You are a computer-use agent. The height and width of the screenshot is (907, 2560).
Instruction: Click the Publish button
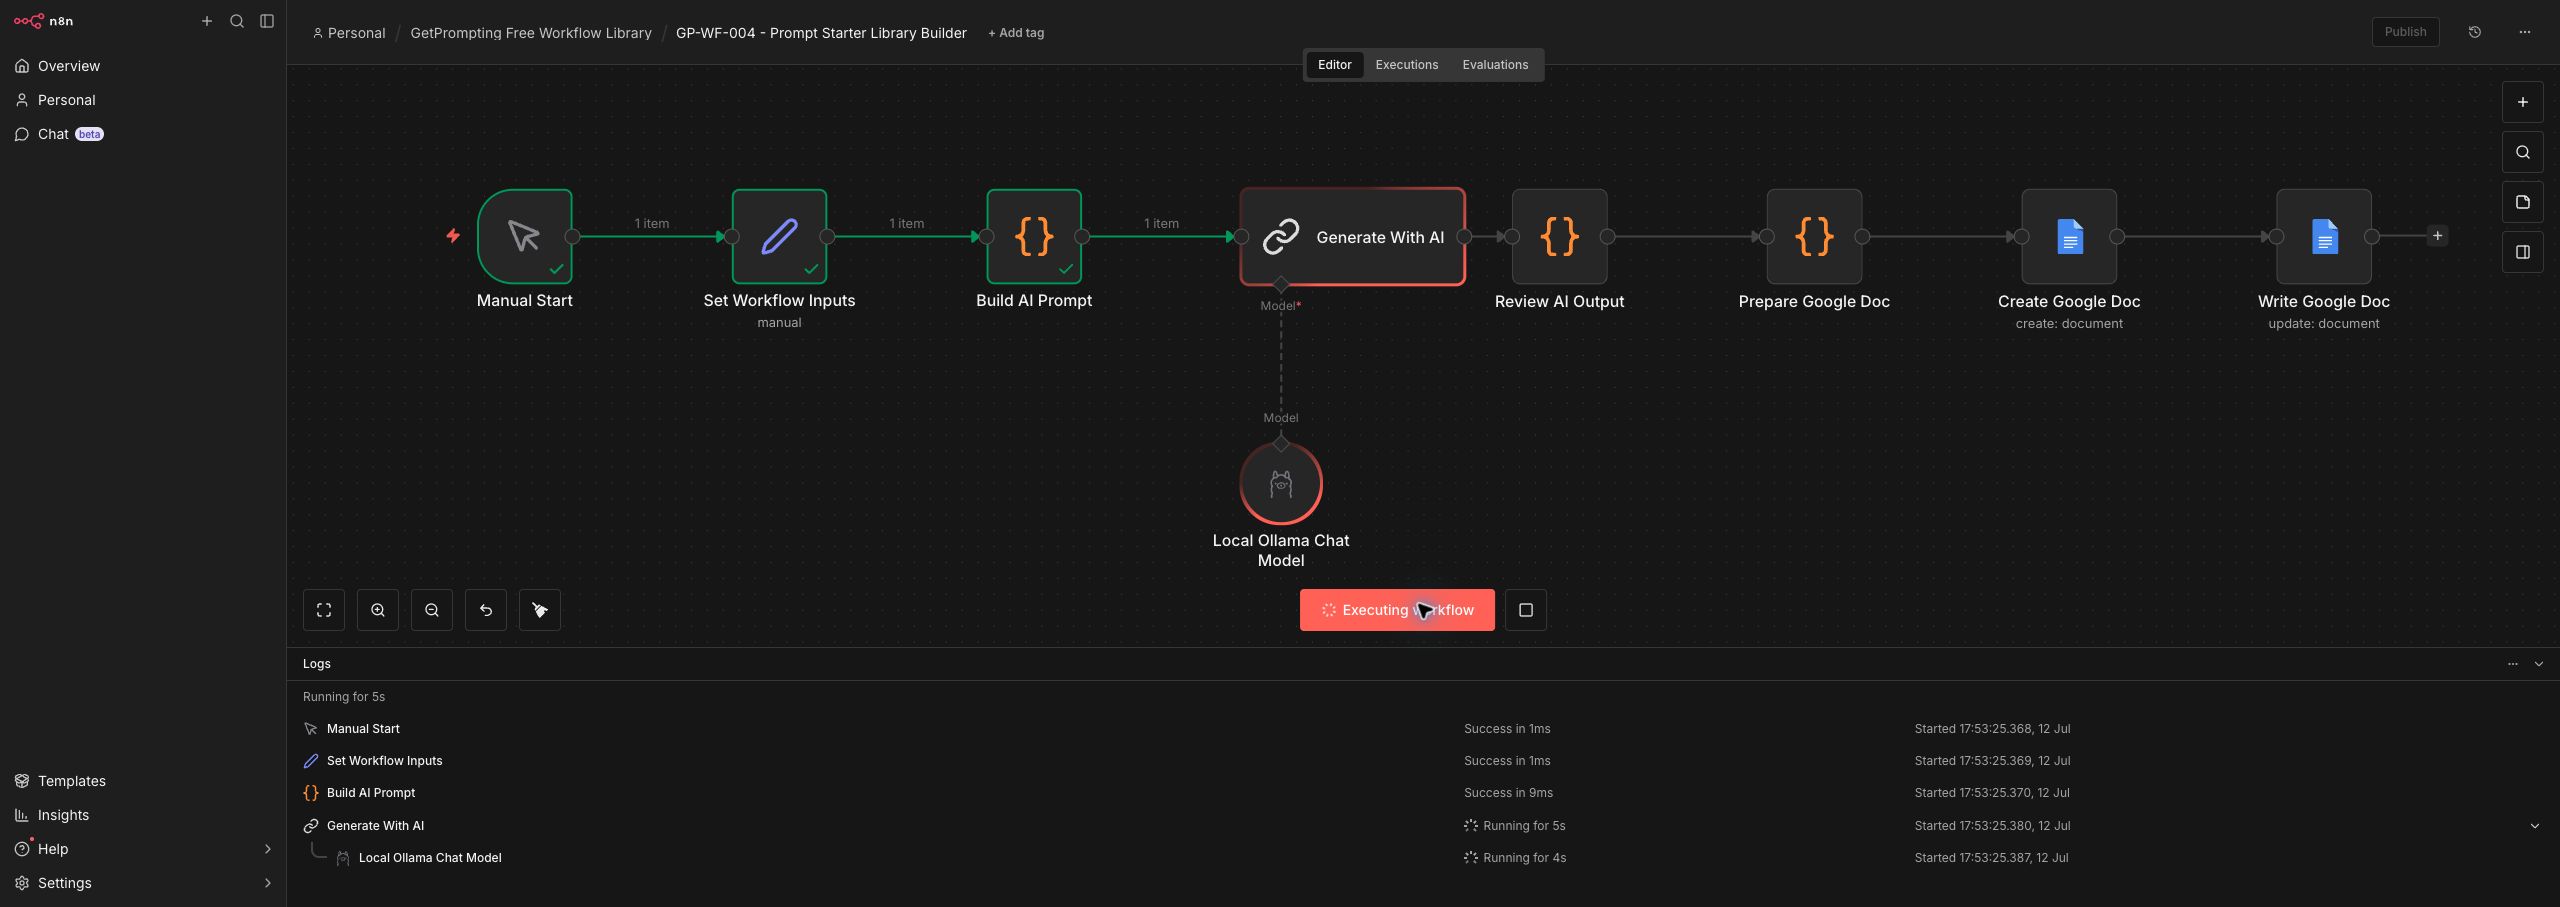(2405, 32)
